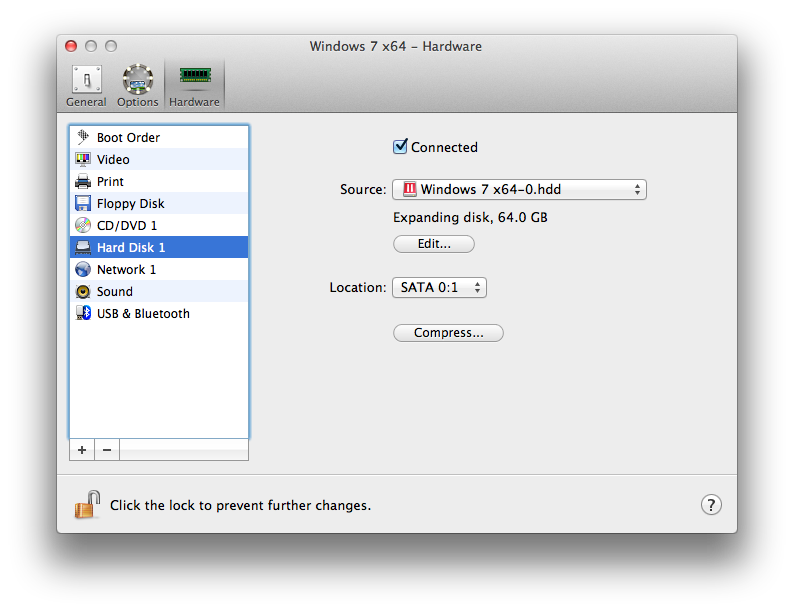Screen dimensions: 794x612
Task: Select Boot Order in hardware list
Action: pyautogui.click(x=159, y=137)
